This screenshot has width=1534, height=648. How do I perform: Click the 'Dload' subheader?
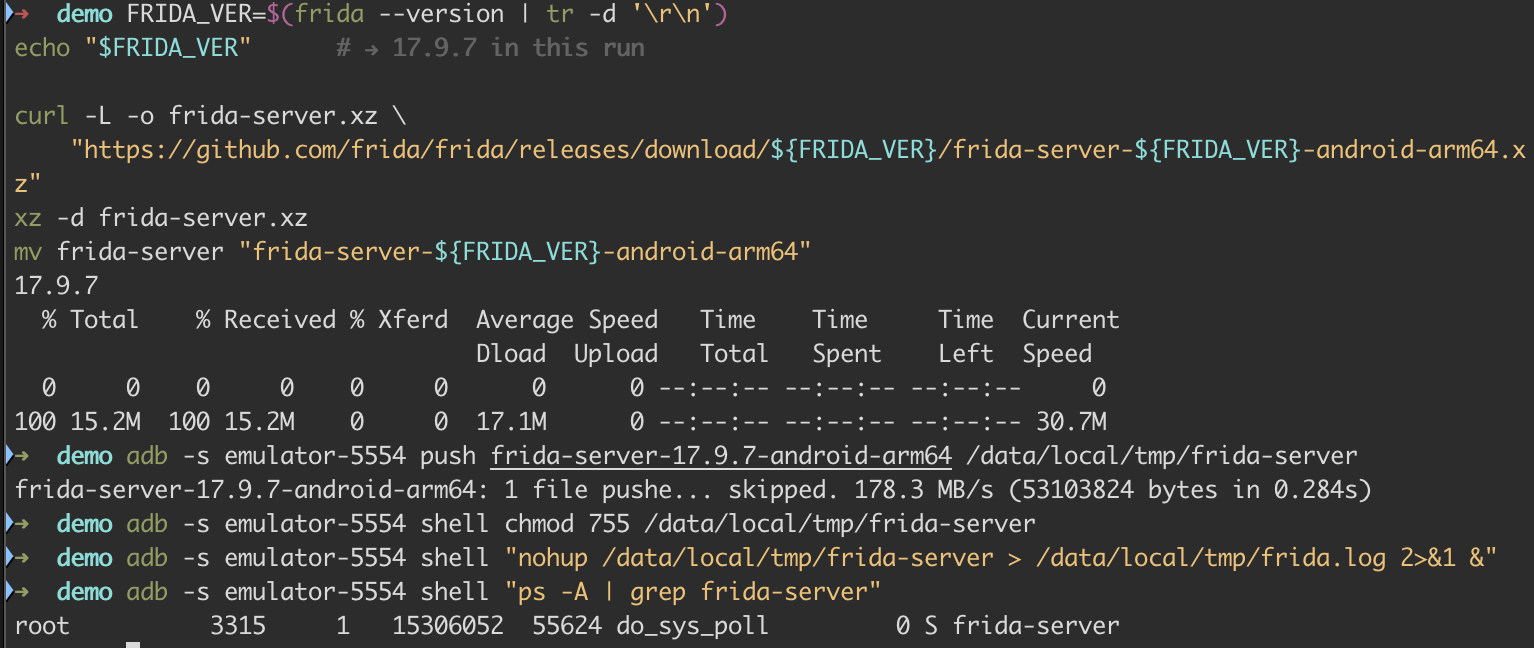pyautogui.click(x=511, y=354)
